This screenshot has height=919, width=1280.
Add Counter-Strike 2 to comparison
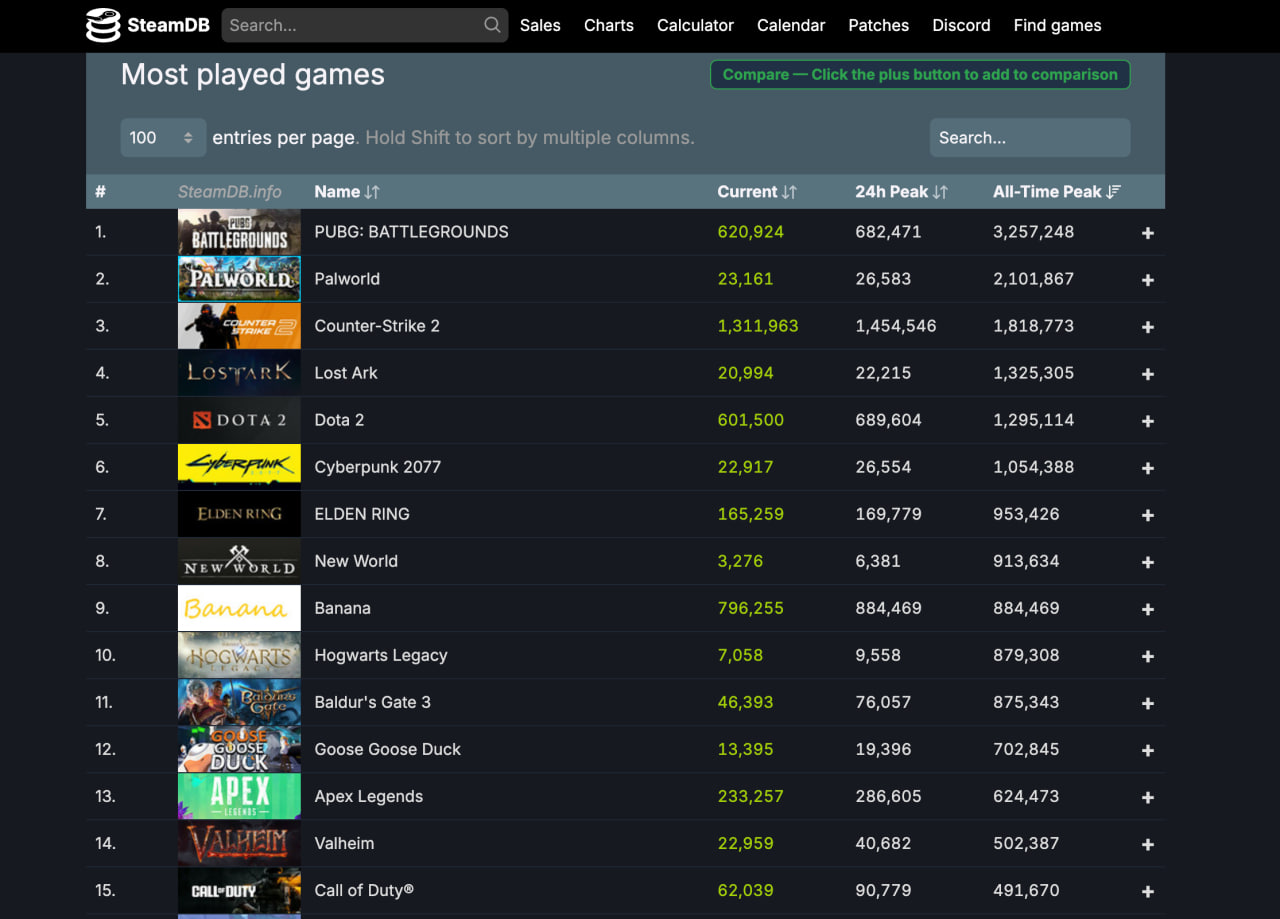click(1148, 327)
